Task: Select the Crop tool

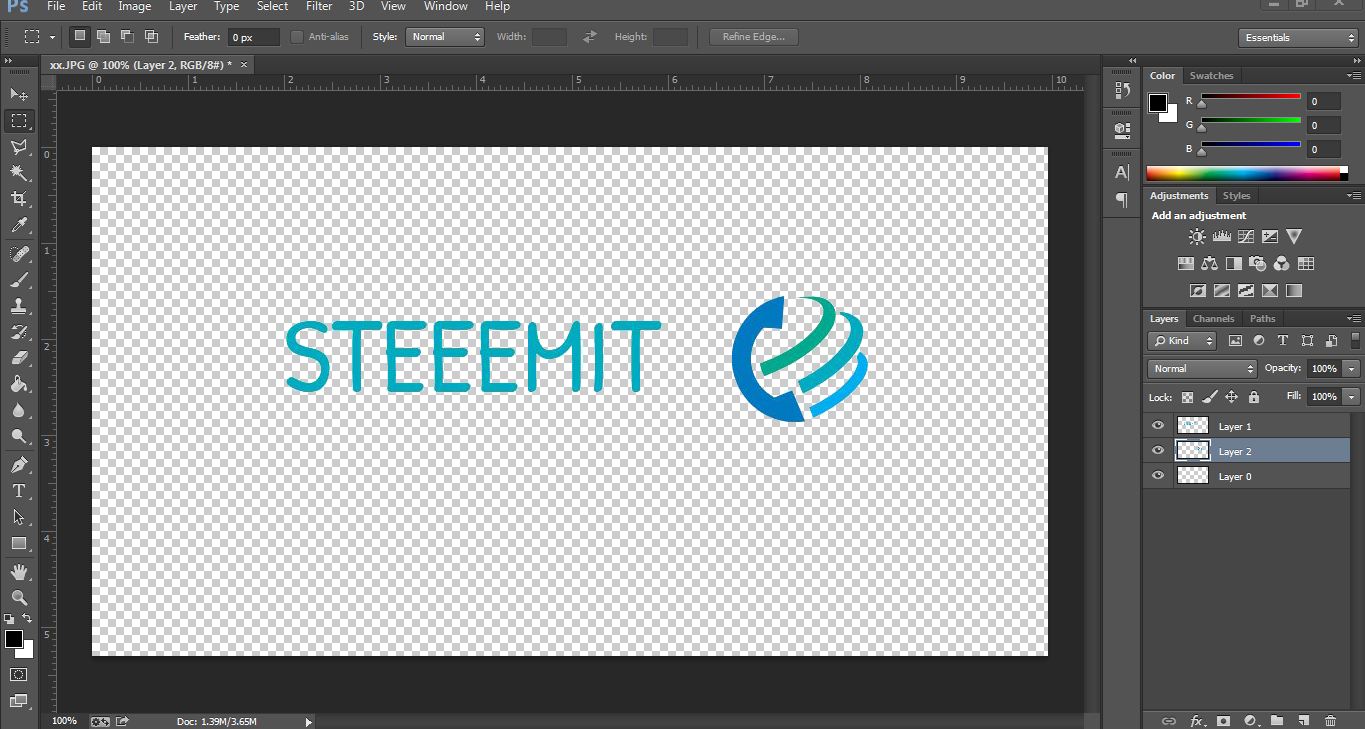Action: tap(18, 200)
